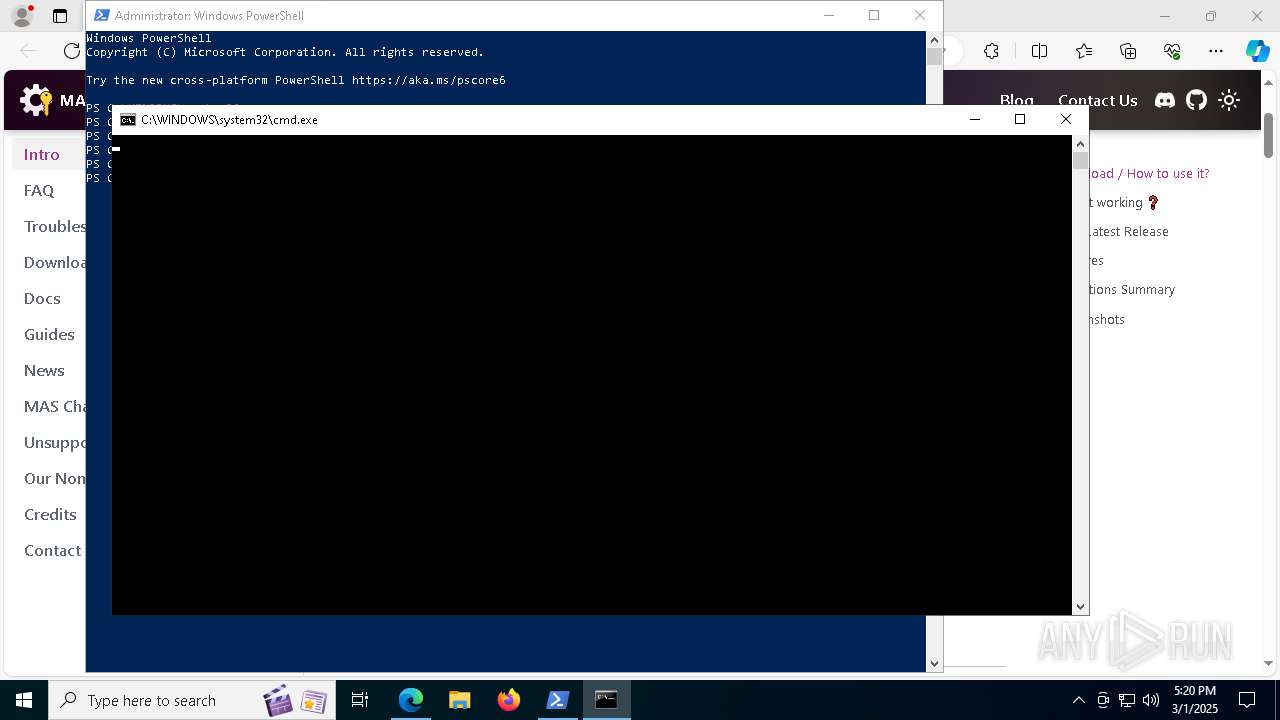Click PowerShell scrollbar up arrow
Image resolution: width=1280 pixels, height=720 pixels.
click(934, 40)
